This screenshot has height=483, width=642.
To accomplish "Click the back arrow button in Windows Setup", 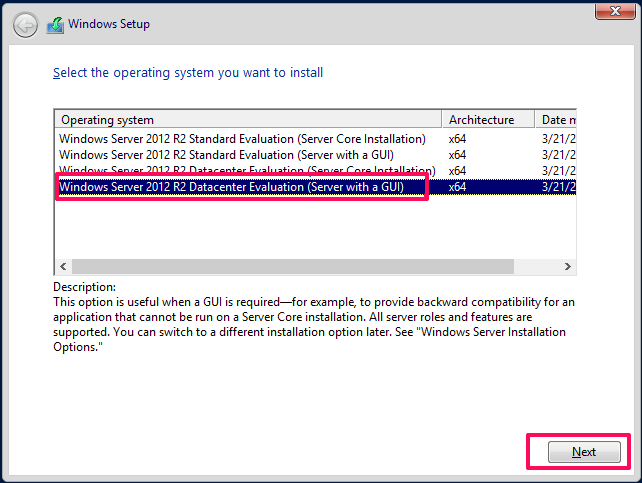I will click(x=25, y=25).
